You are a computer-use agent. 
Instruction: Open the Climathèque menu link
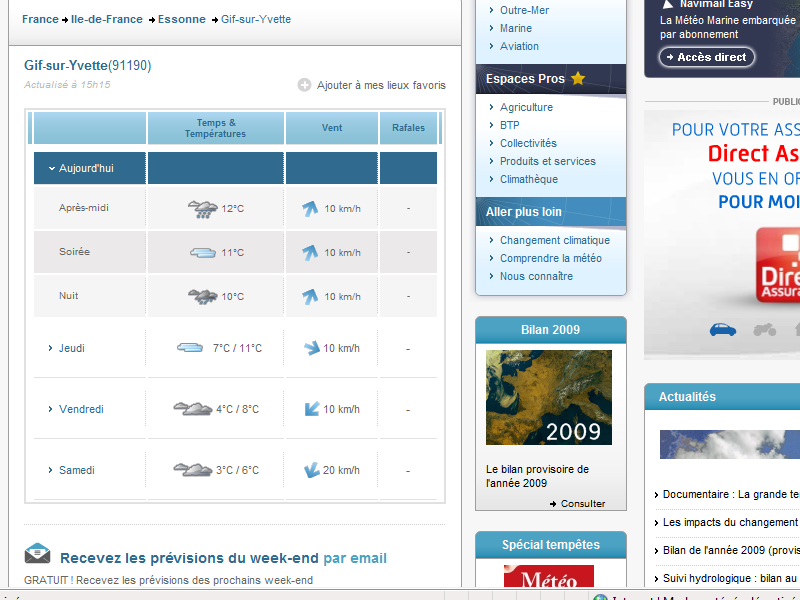tap(529, 179)
